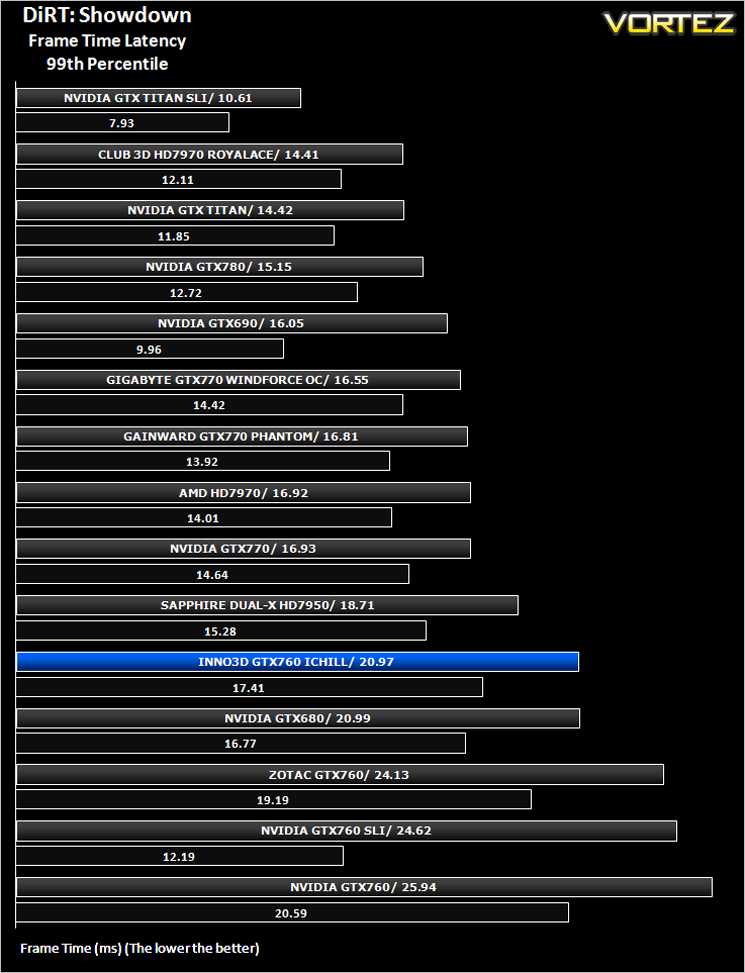Click the NVIDIA GTX680/ 20.99 bar
The width and height of the screenshot is (745, 973).
point(298,719)
